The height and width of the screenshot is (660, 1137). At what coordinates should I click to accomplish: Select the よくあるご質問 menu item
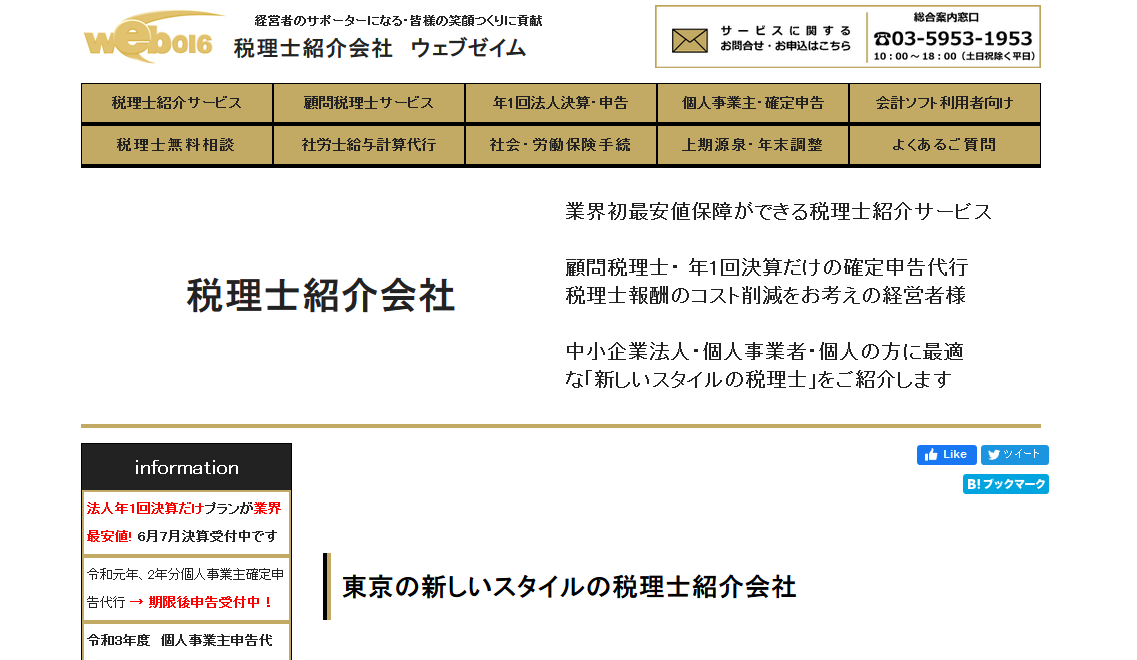pyautogui.click(x=945, y=145)
